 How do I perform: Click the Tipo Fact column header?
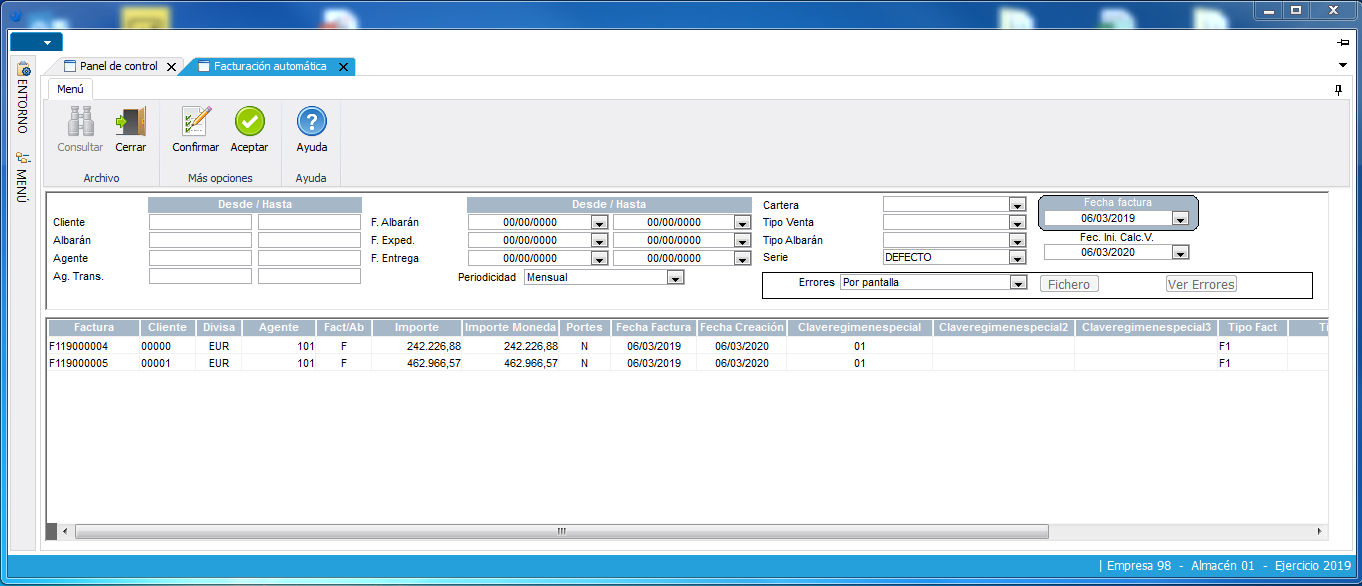pos(1252,328)
